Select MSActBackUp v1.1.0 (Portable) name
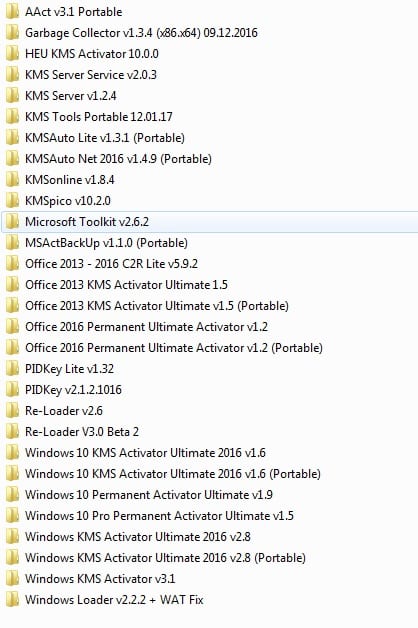 pyautogui.click(x=107, y=242)
